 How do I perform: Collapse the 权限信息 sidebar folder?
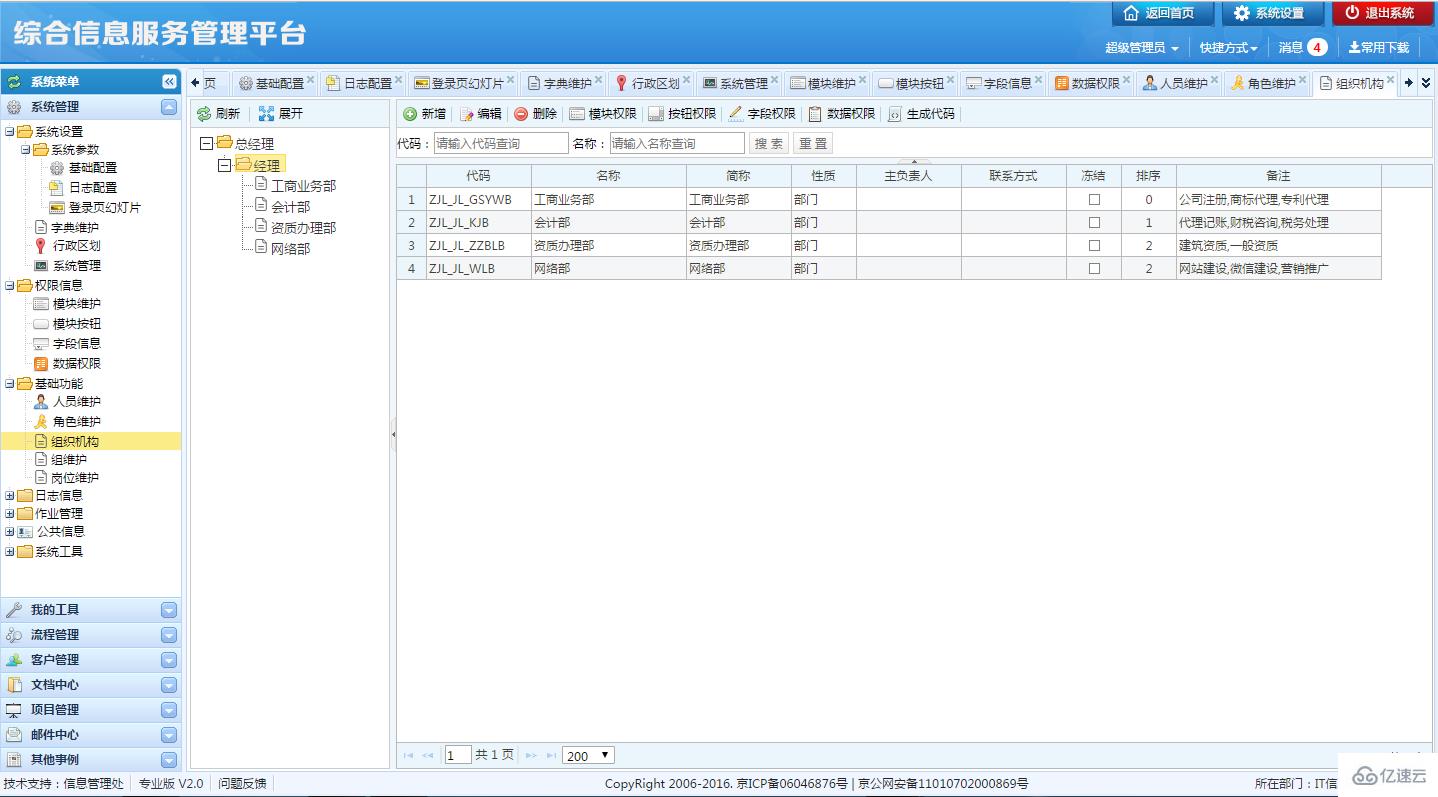click(9, 286)
